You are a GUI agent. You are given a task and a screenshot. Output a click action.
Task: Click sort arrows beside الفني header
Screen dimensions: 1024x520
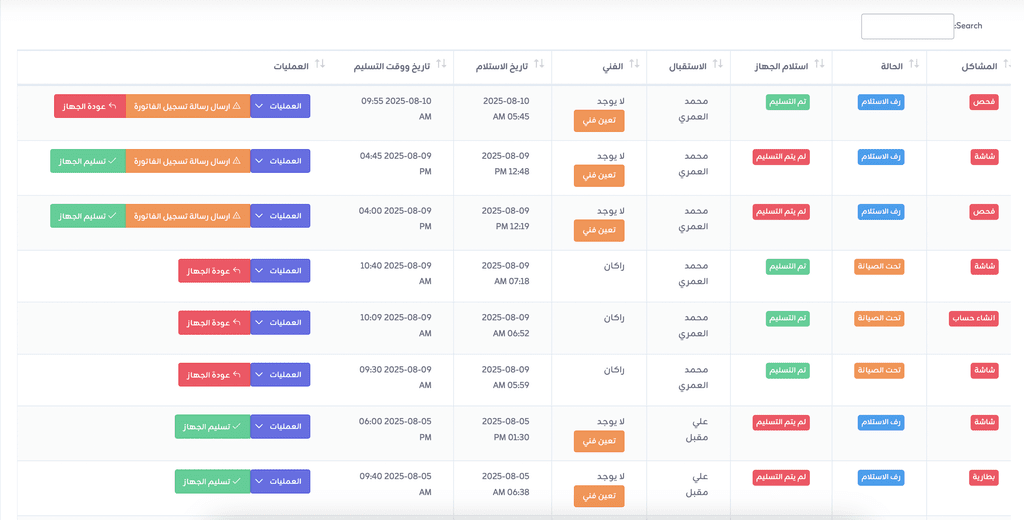point(634,65)
